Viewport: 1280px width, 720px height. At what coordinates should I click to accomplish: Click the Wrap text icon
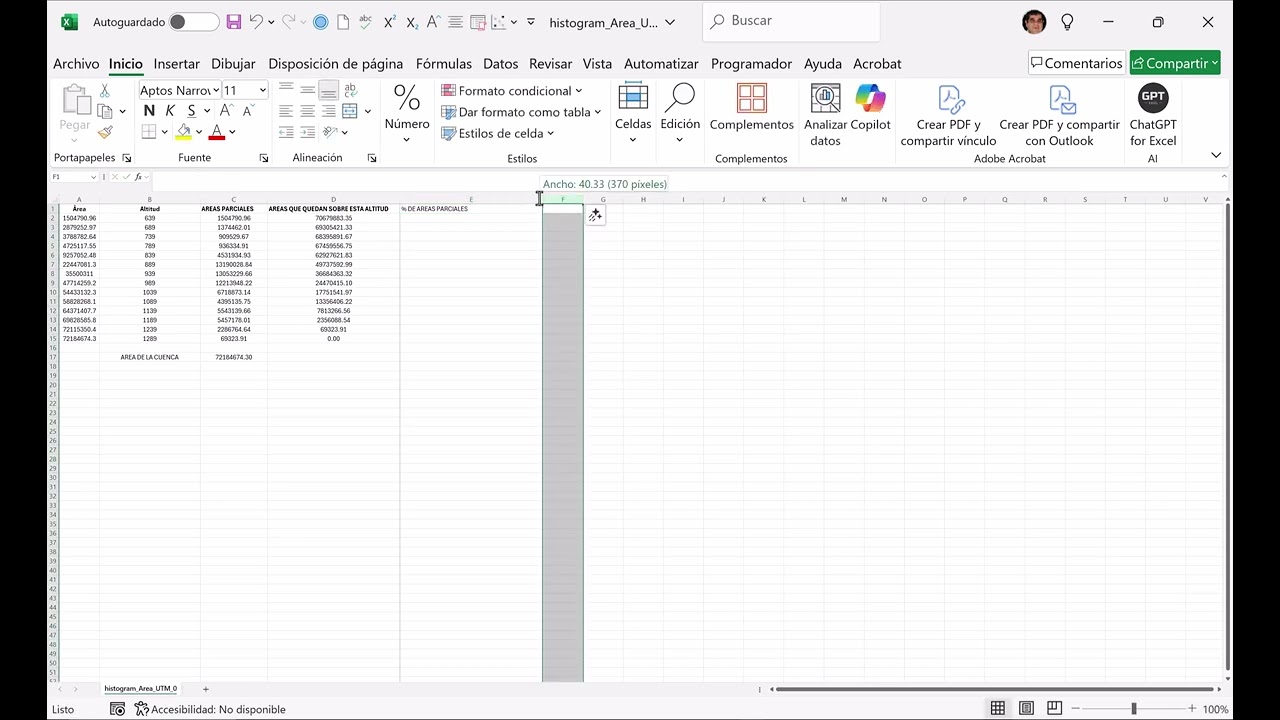[x=350, y=90]
